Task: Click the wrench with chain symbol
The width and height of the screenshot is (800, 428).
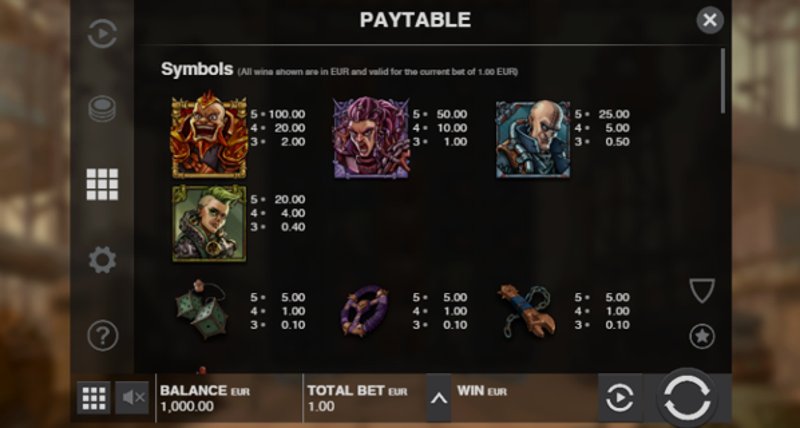Action: [x=527, y=311]
